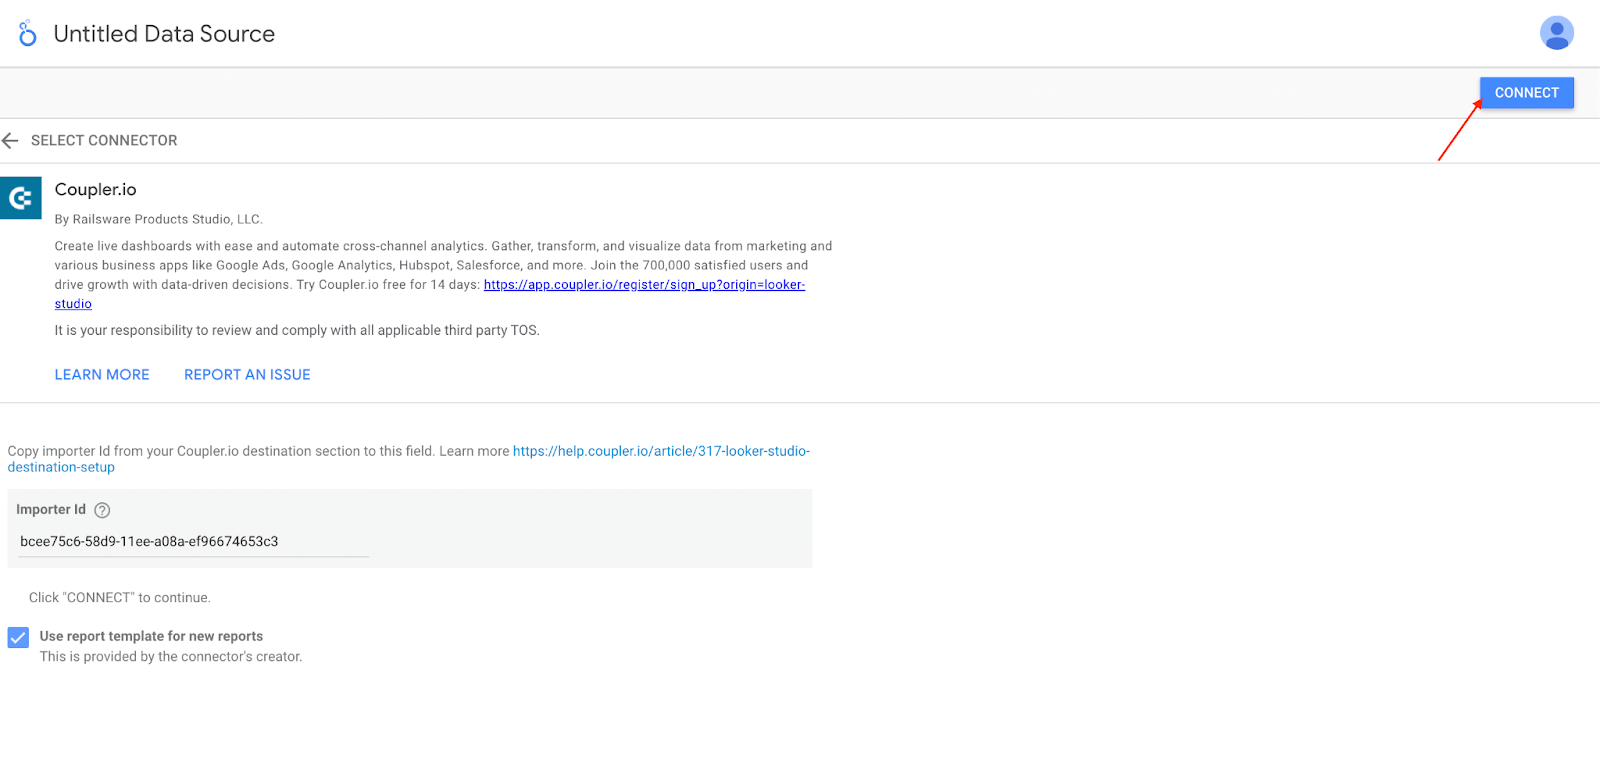Open the LEARN MORE link
Viewport: 1600px width, 777px height.
tap(102, 375)
